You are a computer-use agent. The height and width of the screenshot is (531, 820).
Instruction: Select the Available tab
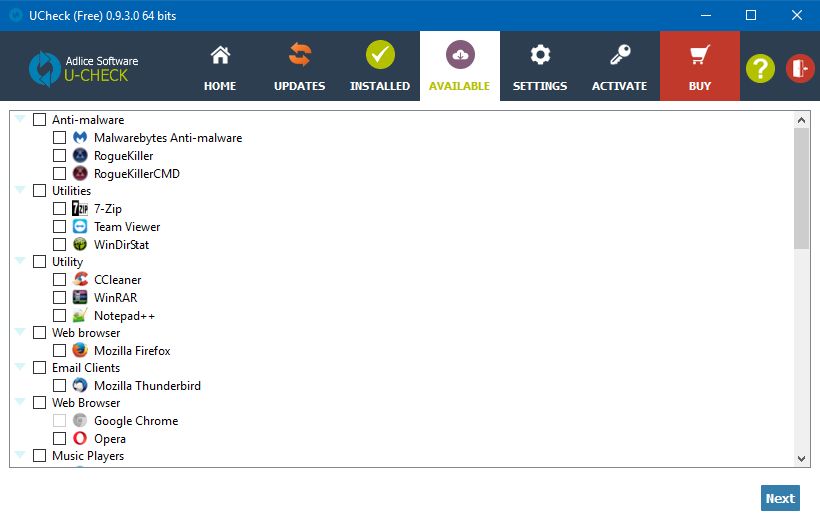coord(460,66)
